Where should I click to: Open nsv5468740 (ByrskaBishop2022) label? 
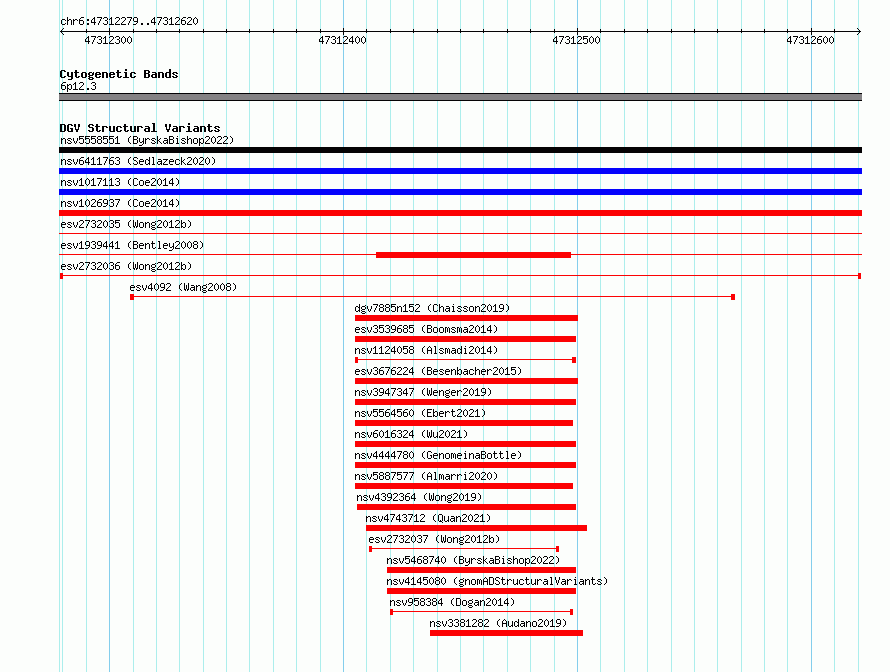[473, 560]
